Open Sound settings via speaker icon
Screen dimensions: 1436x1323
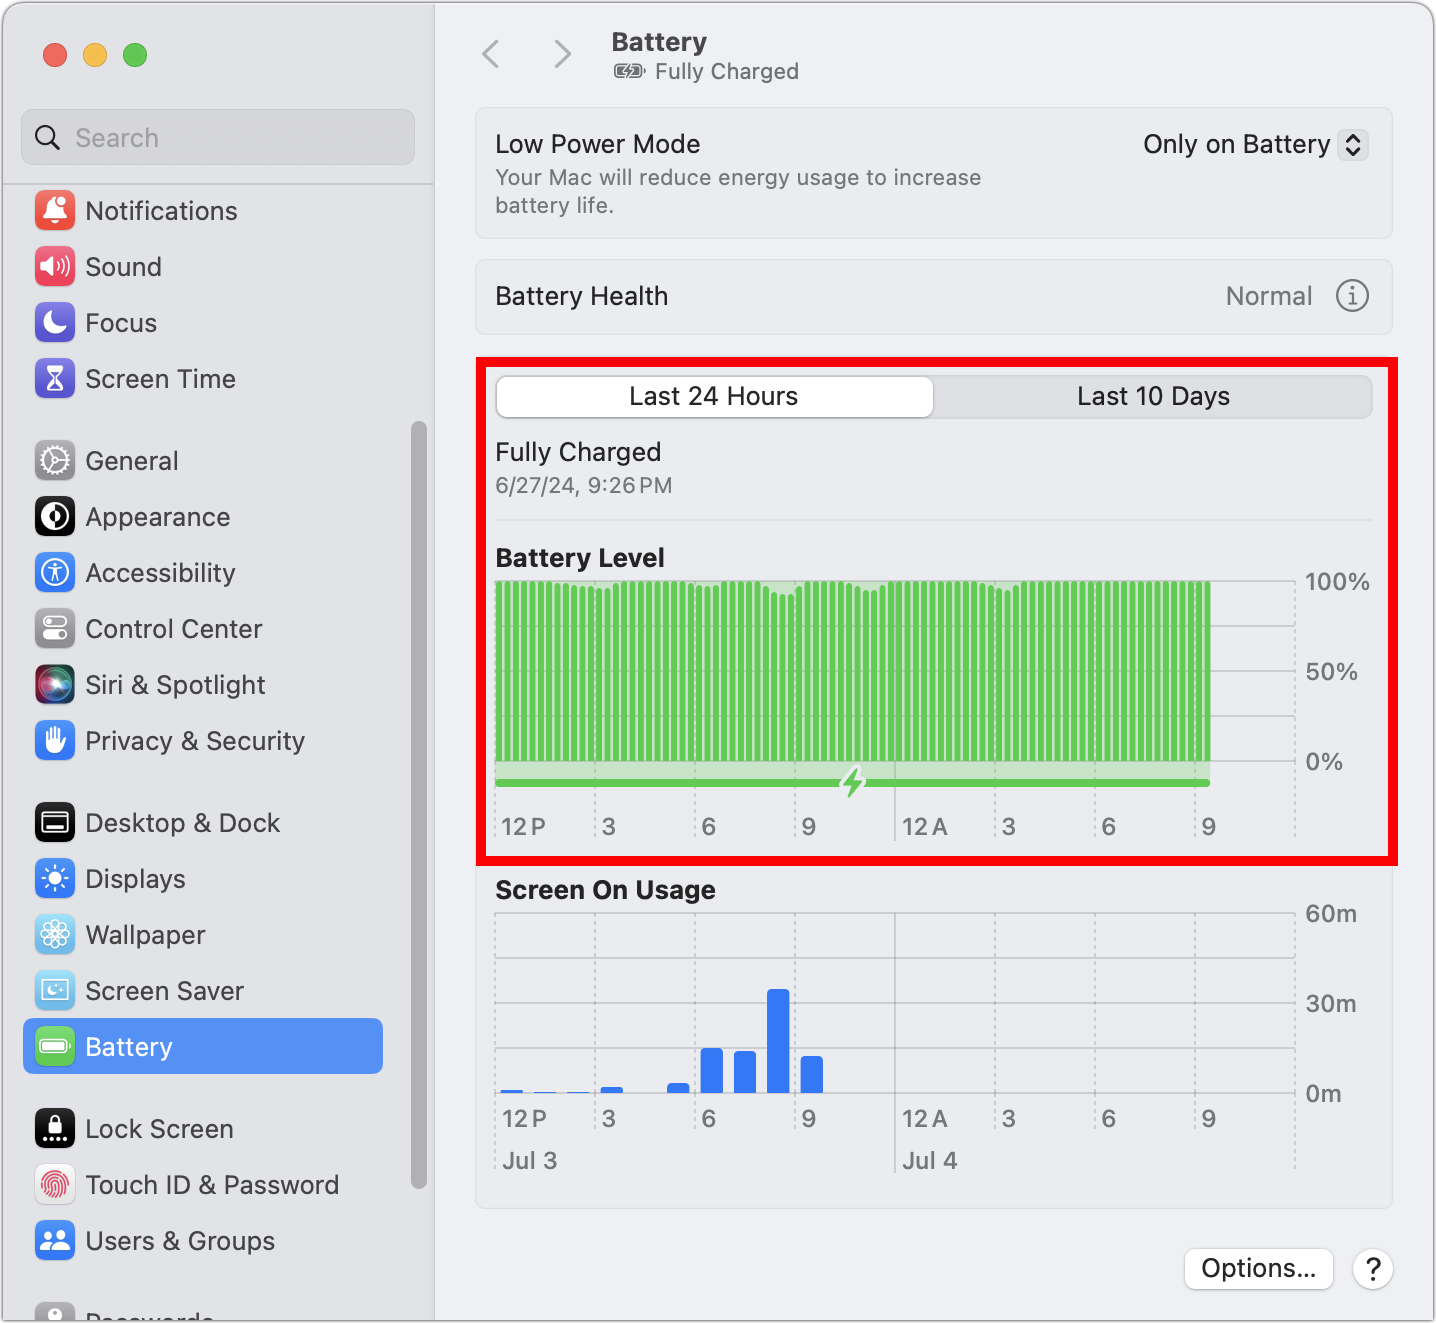point(55,266)
